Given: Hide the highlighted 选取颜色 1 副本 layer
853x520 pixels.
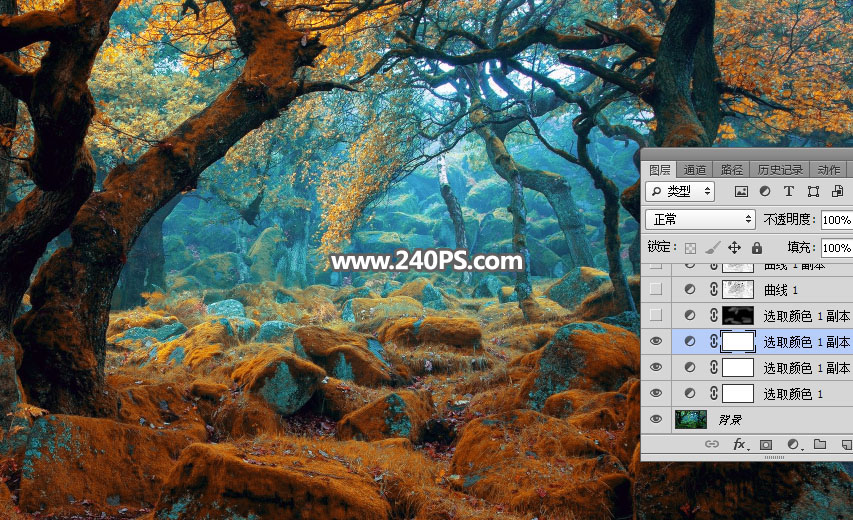Looking at the screenshot, I should (656, 341).
